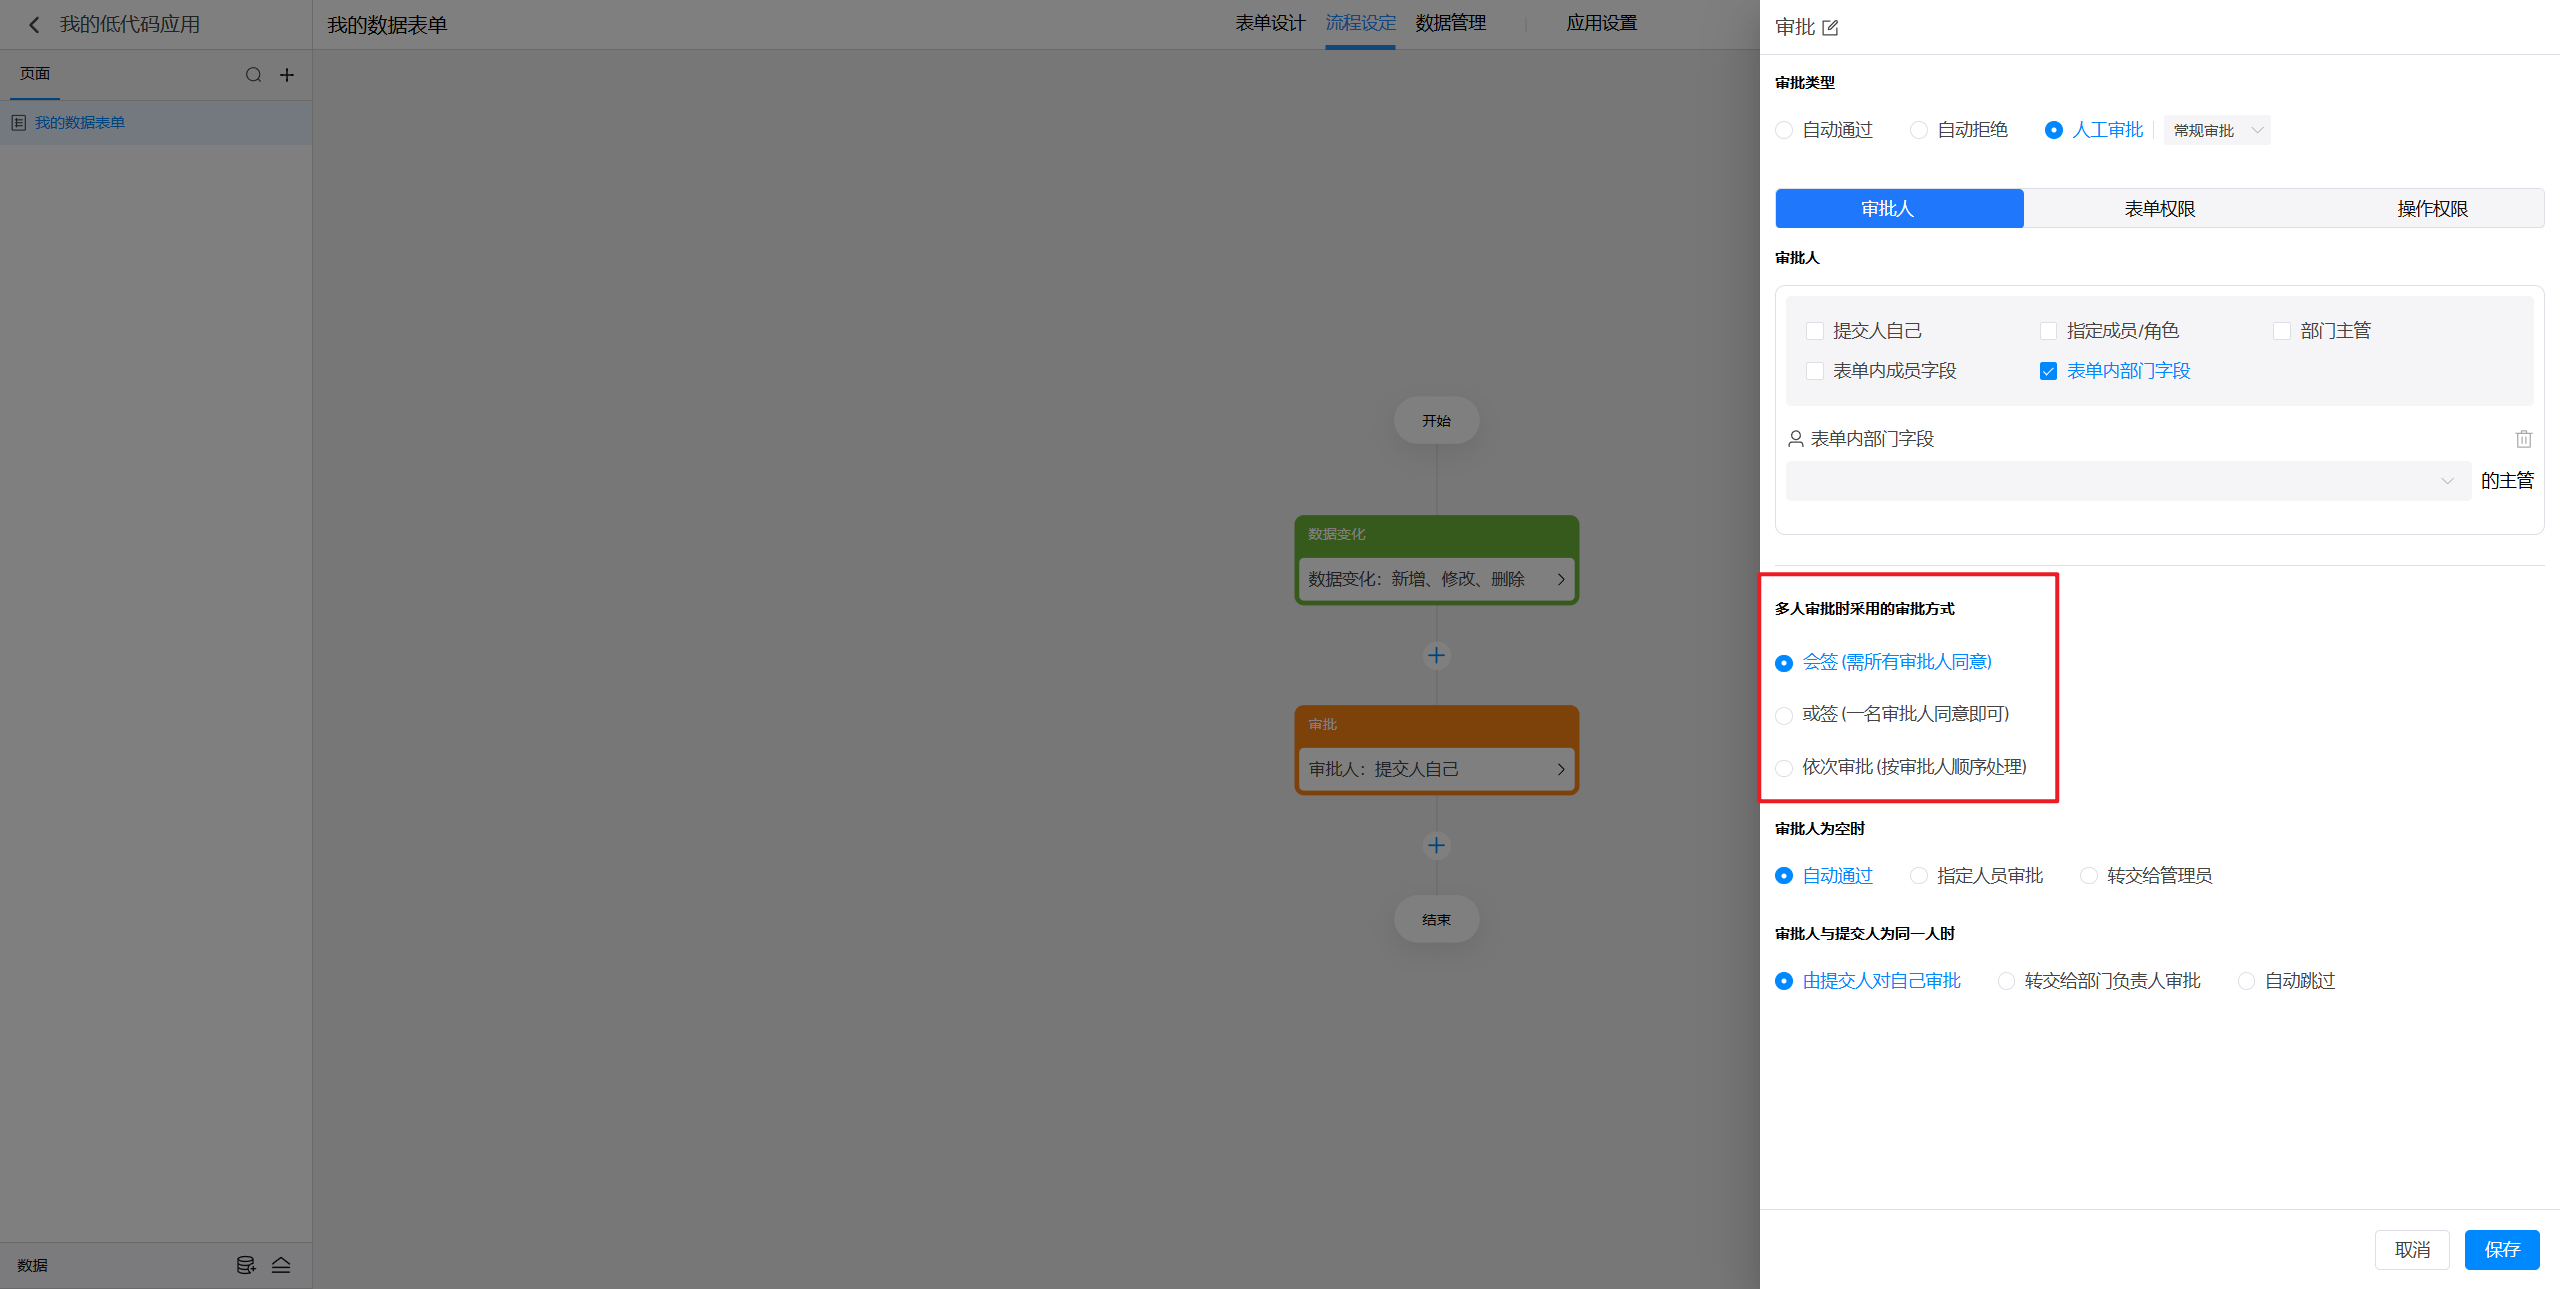
Task: Open the 数据管理 tab
Action: tap(1450, 23)
